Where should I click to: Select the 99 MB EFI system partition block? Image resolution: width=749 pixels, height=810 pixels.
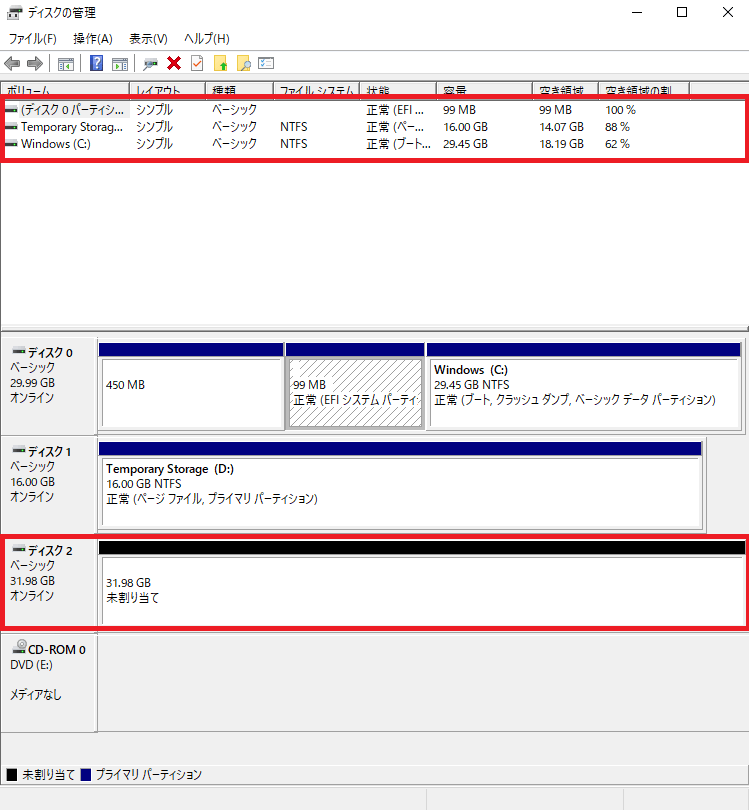pos(355,392)
